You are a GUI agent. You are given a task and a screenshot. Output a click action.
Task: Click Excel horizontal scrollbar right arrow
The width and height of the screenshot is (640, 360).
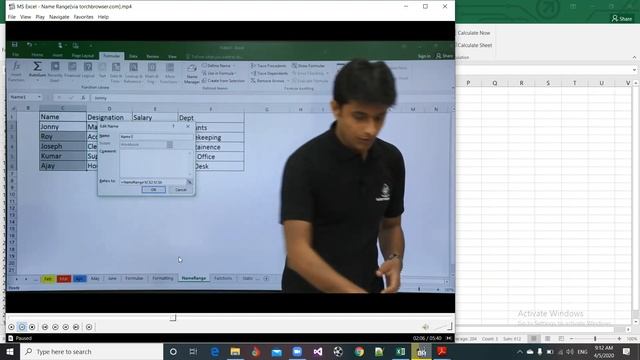click(628, 329)
